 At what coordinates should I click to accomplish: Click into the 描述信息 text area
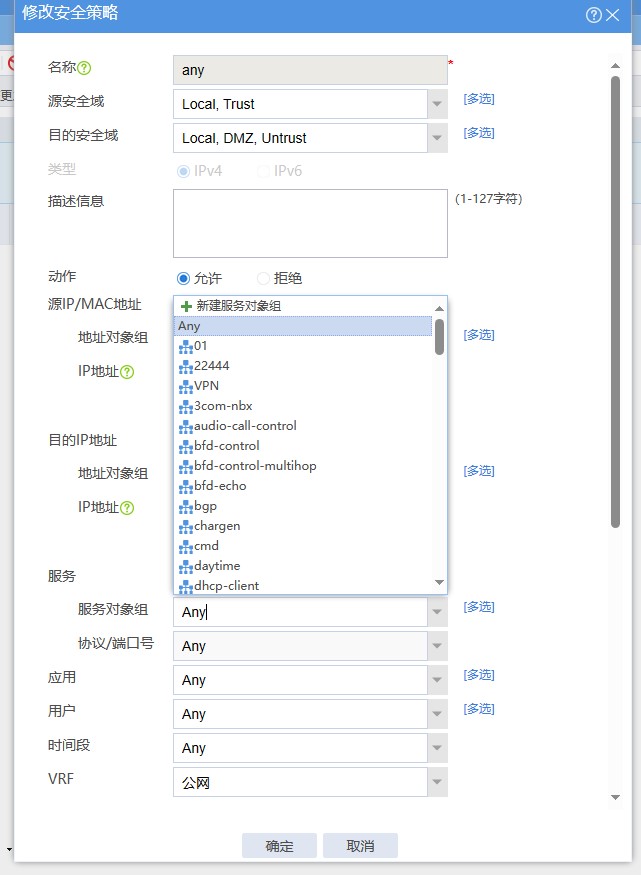[x=310, y=224]
